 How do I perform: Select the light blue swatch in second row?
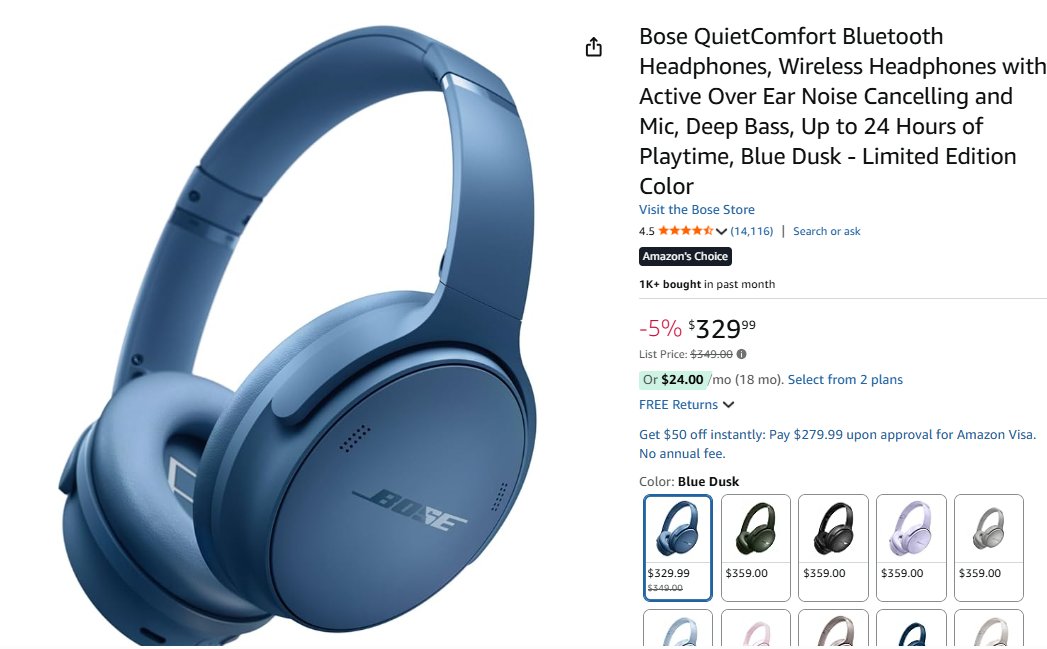[x=678, y=628]
